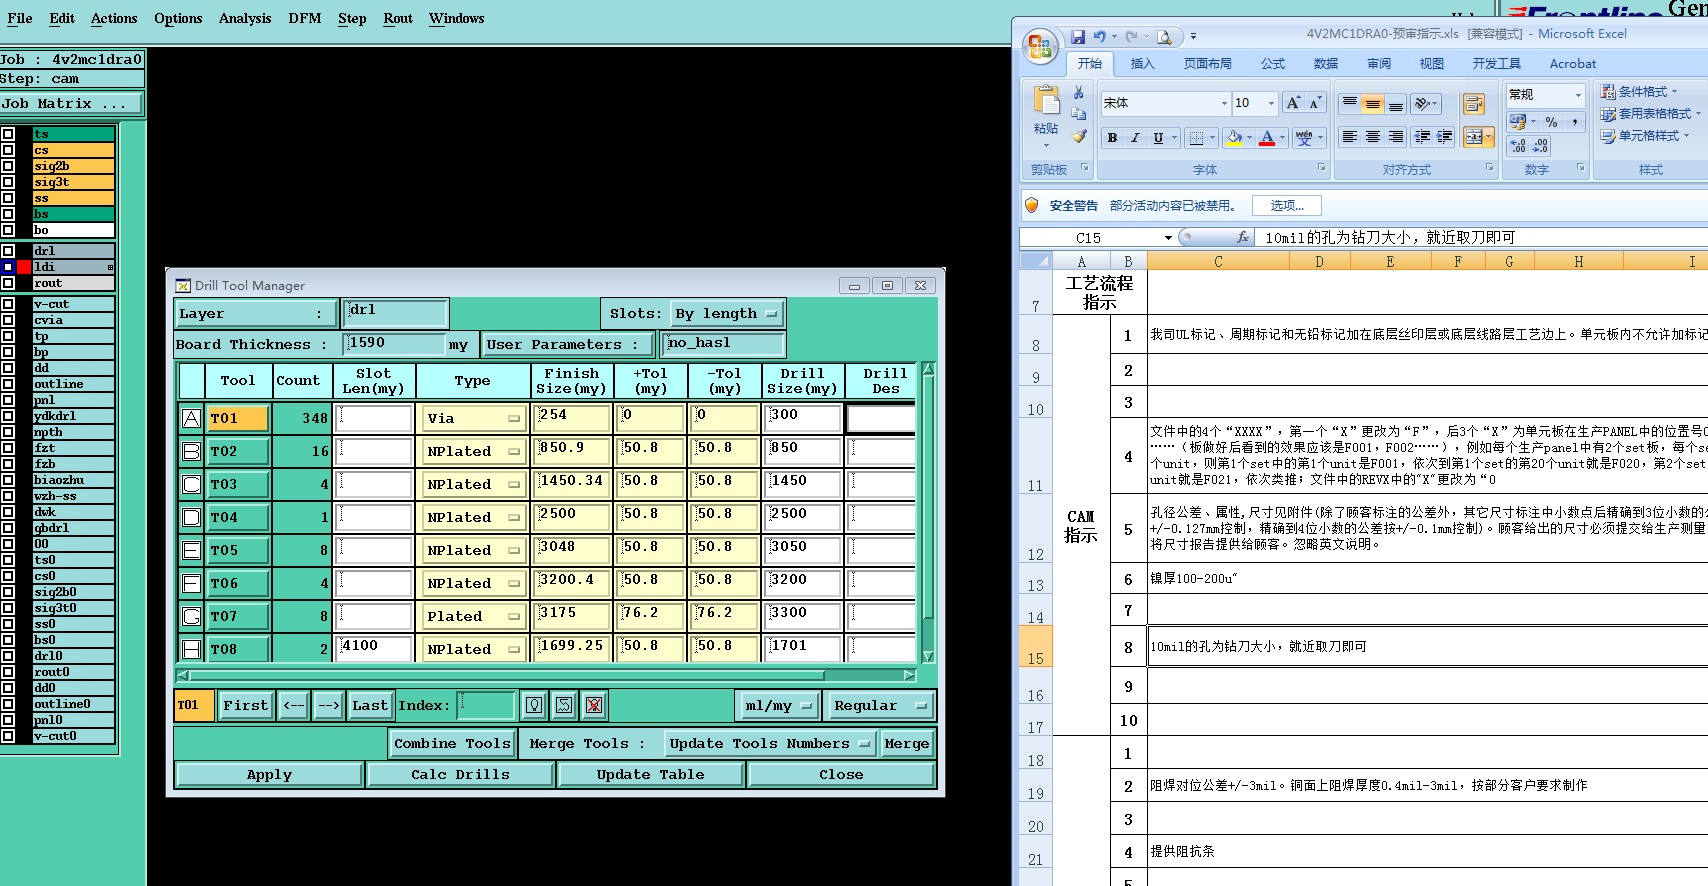Open the DFM menu
Image resolution: width=1708 pixels, height=886 pixels.
click(305, 18)
